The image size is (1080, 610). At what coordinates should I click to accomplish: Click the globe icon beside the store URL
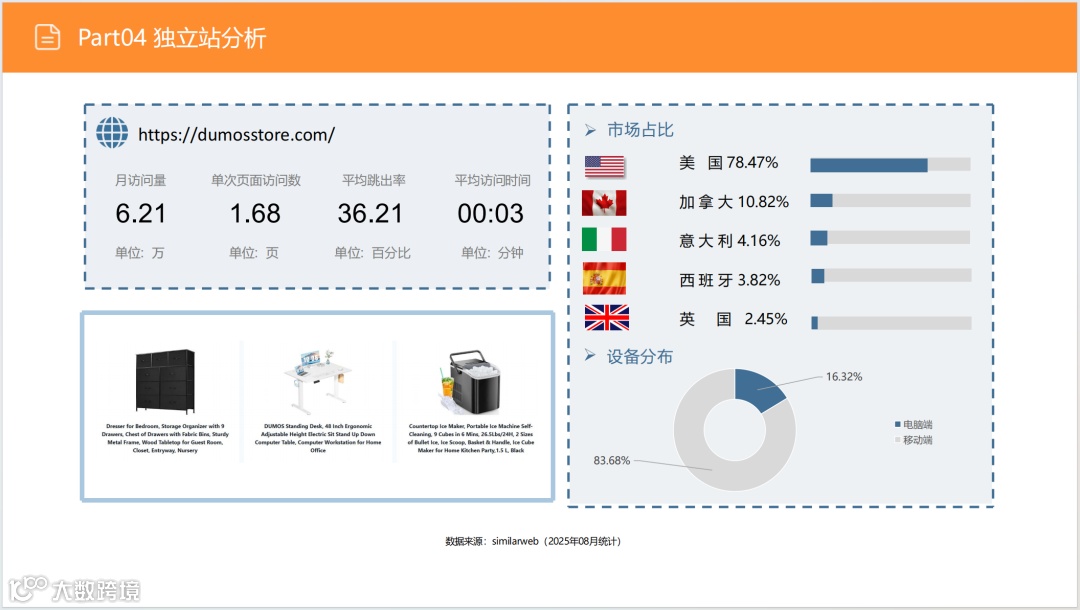pyautogui.click(x=112, y=132)
